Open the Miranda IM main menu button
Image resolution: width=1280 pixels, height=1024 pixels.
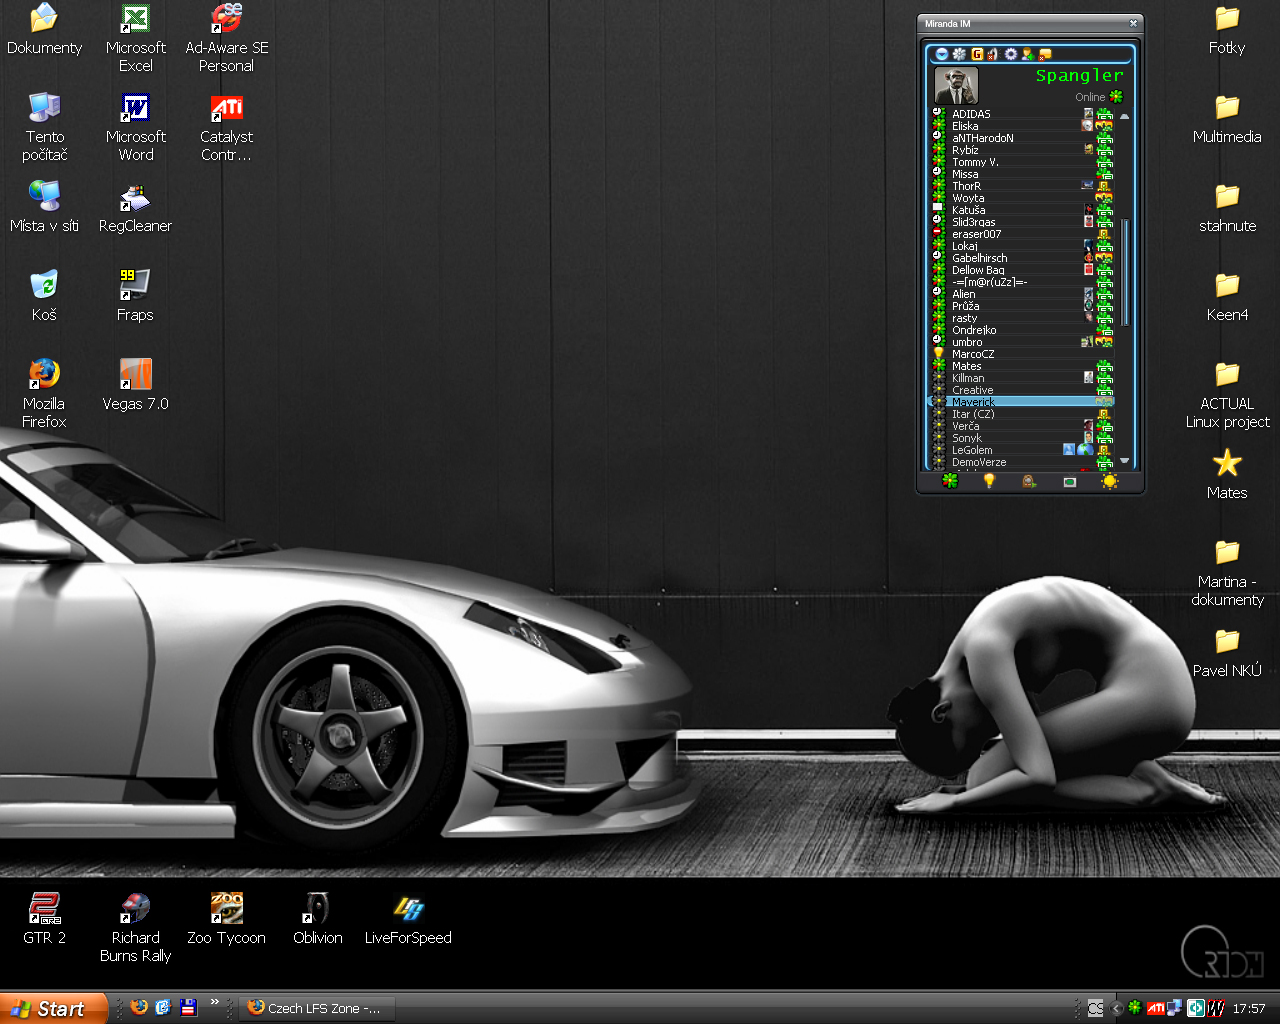click(x=942, y=54)
